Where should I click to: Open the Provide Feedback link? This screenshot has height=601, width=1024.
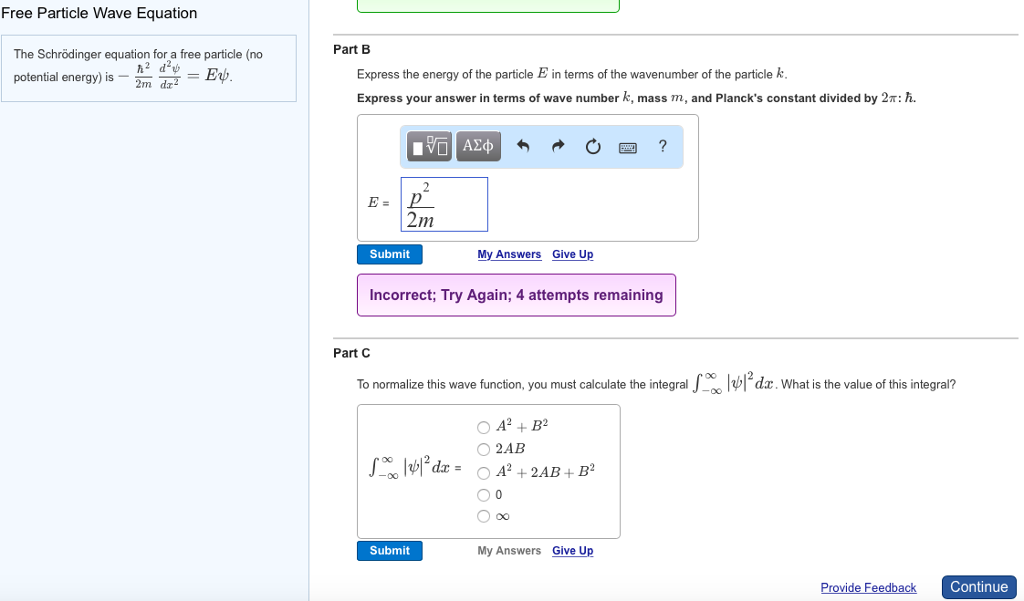[x=868, y=587]
